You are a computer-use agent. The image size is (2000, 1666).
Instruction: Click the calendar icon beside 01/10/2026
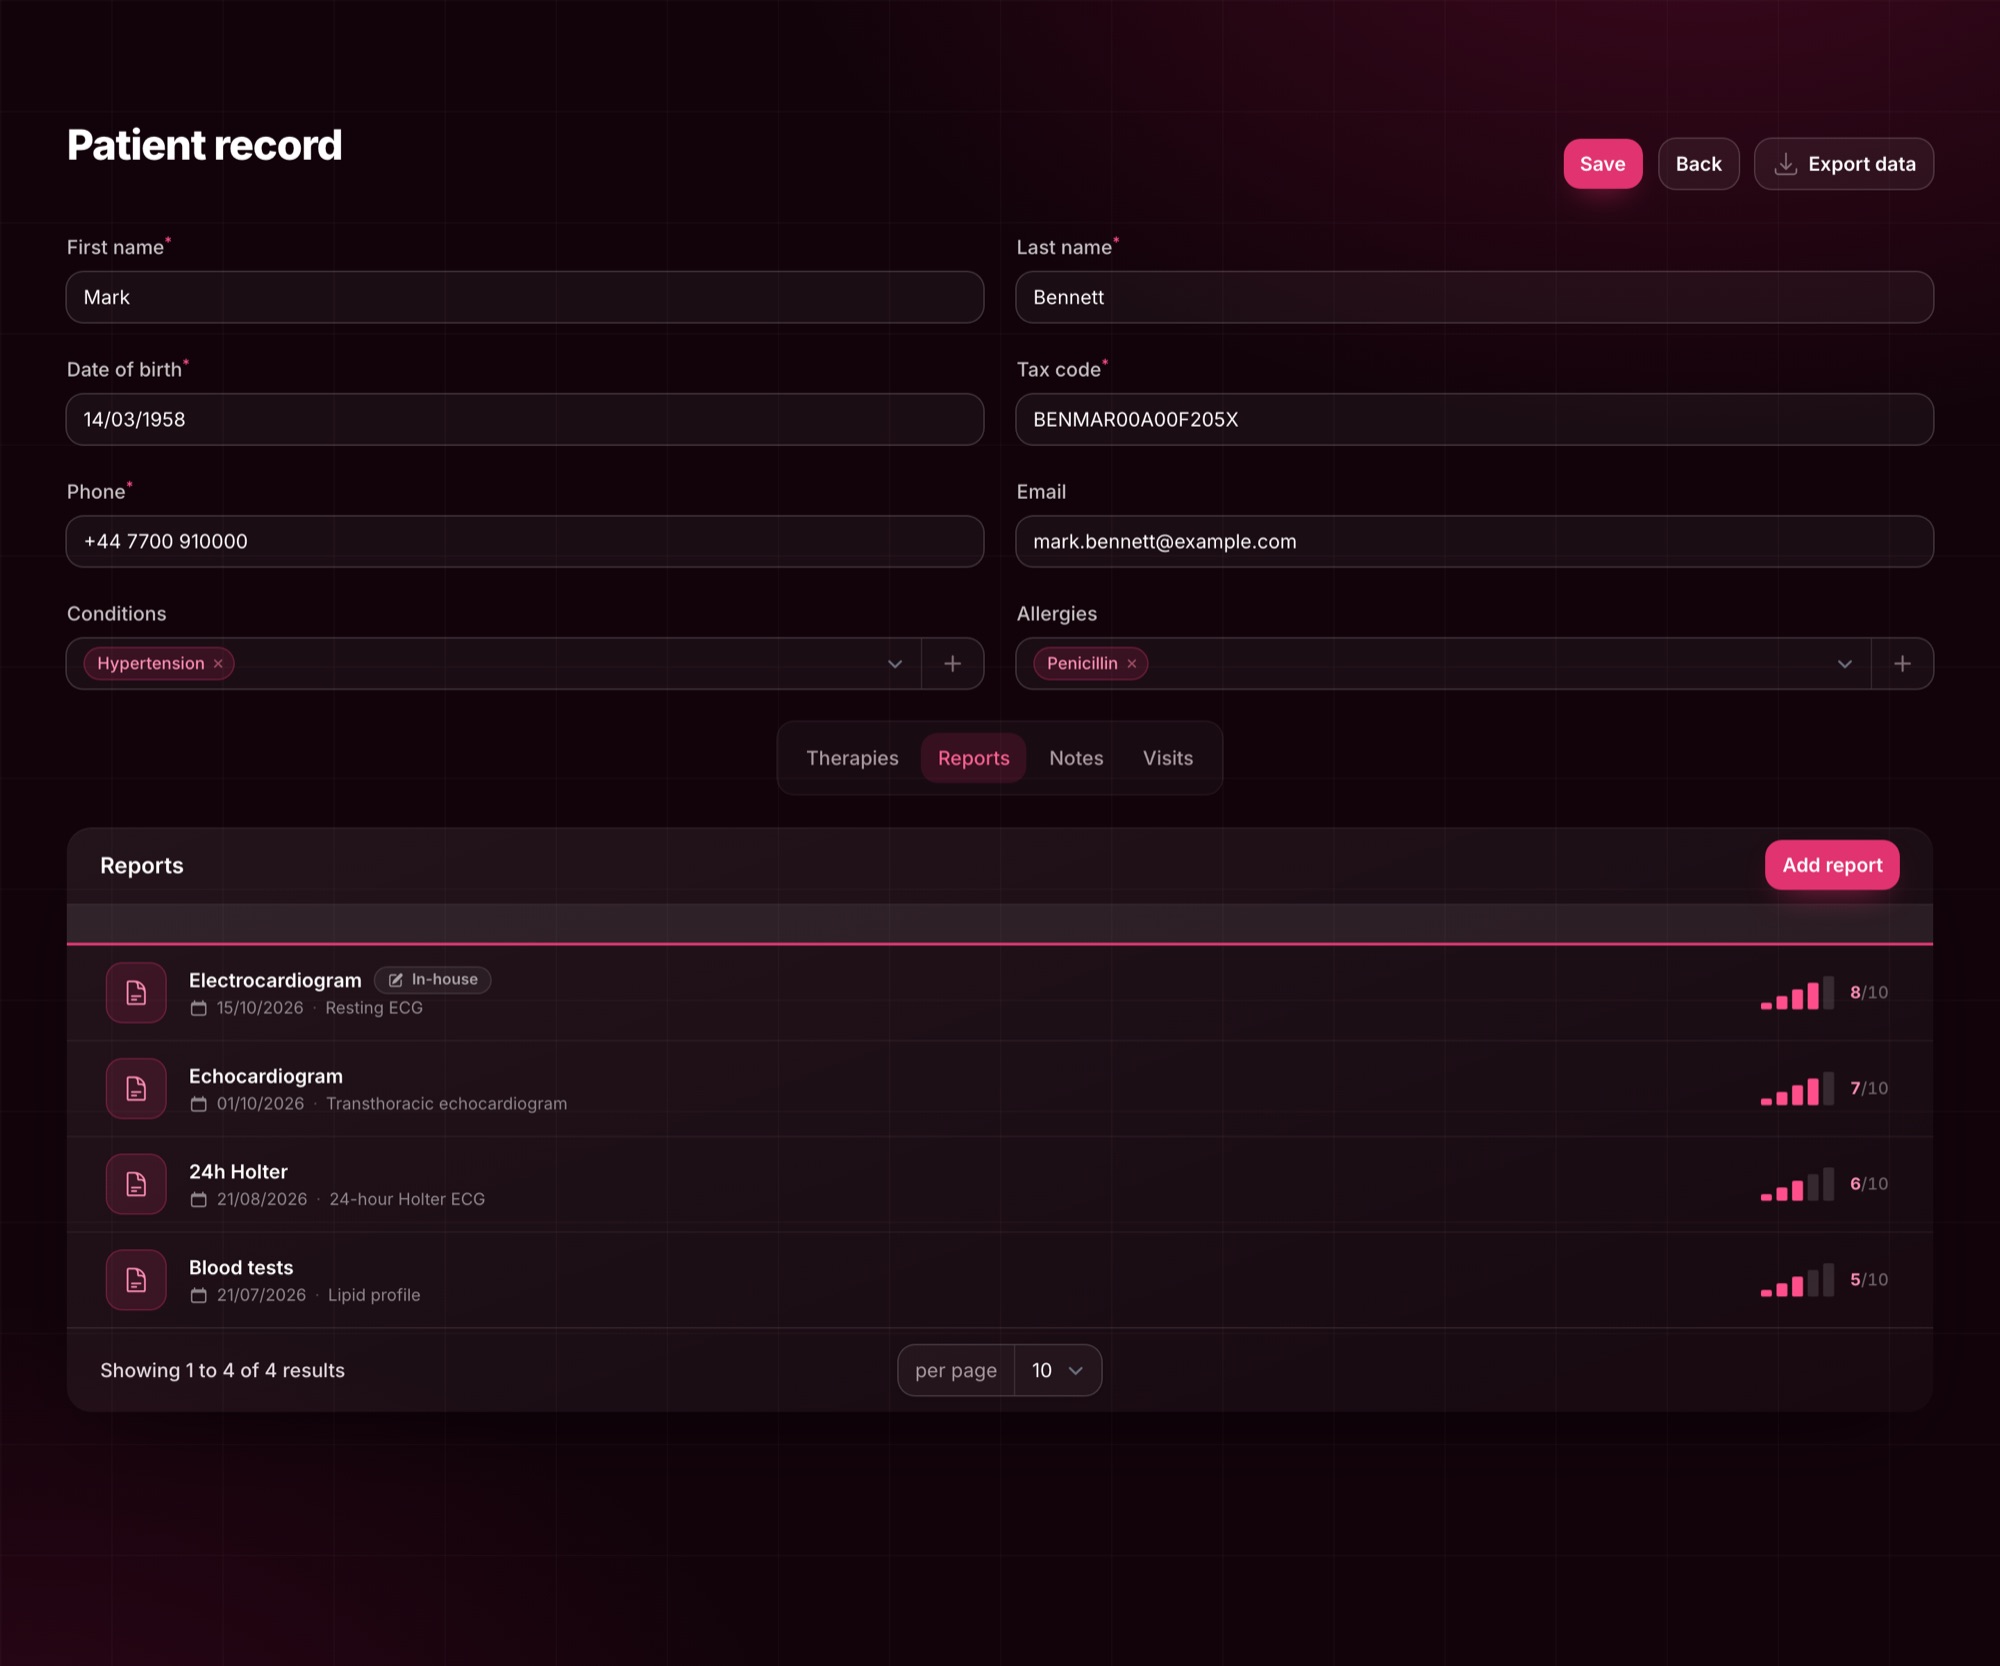(199, 1104)
